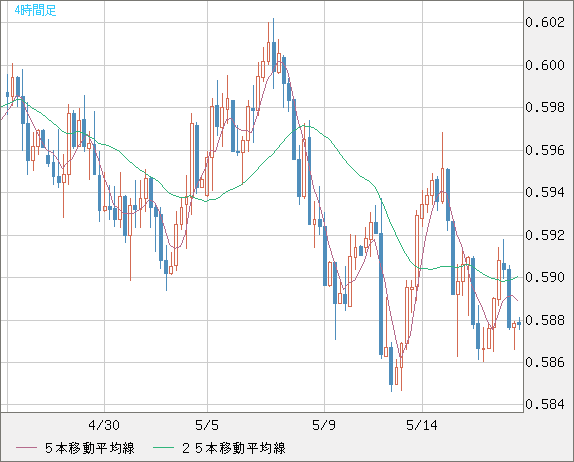Click the ２５本移動平均線 legend text
The width and height of the screenshot is (574, 462).
[x=234, y=448]
